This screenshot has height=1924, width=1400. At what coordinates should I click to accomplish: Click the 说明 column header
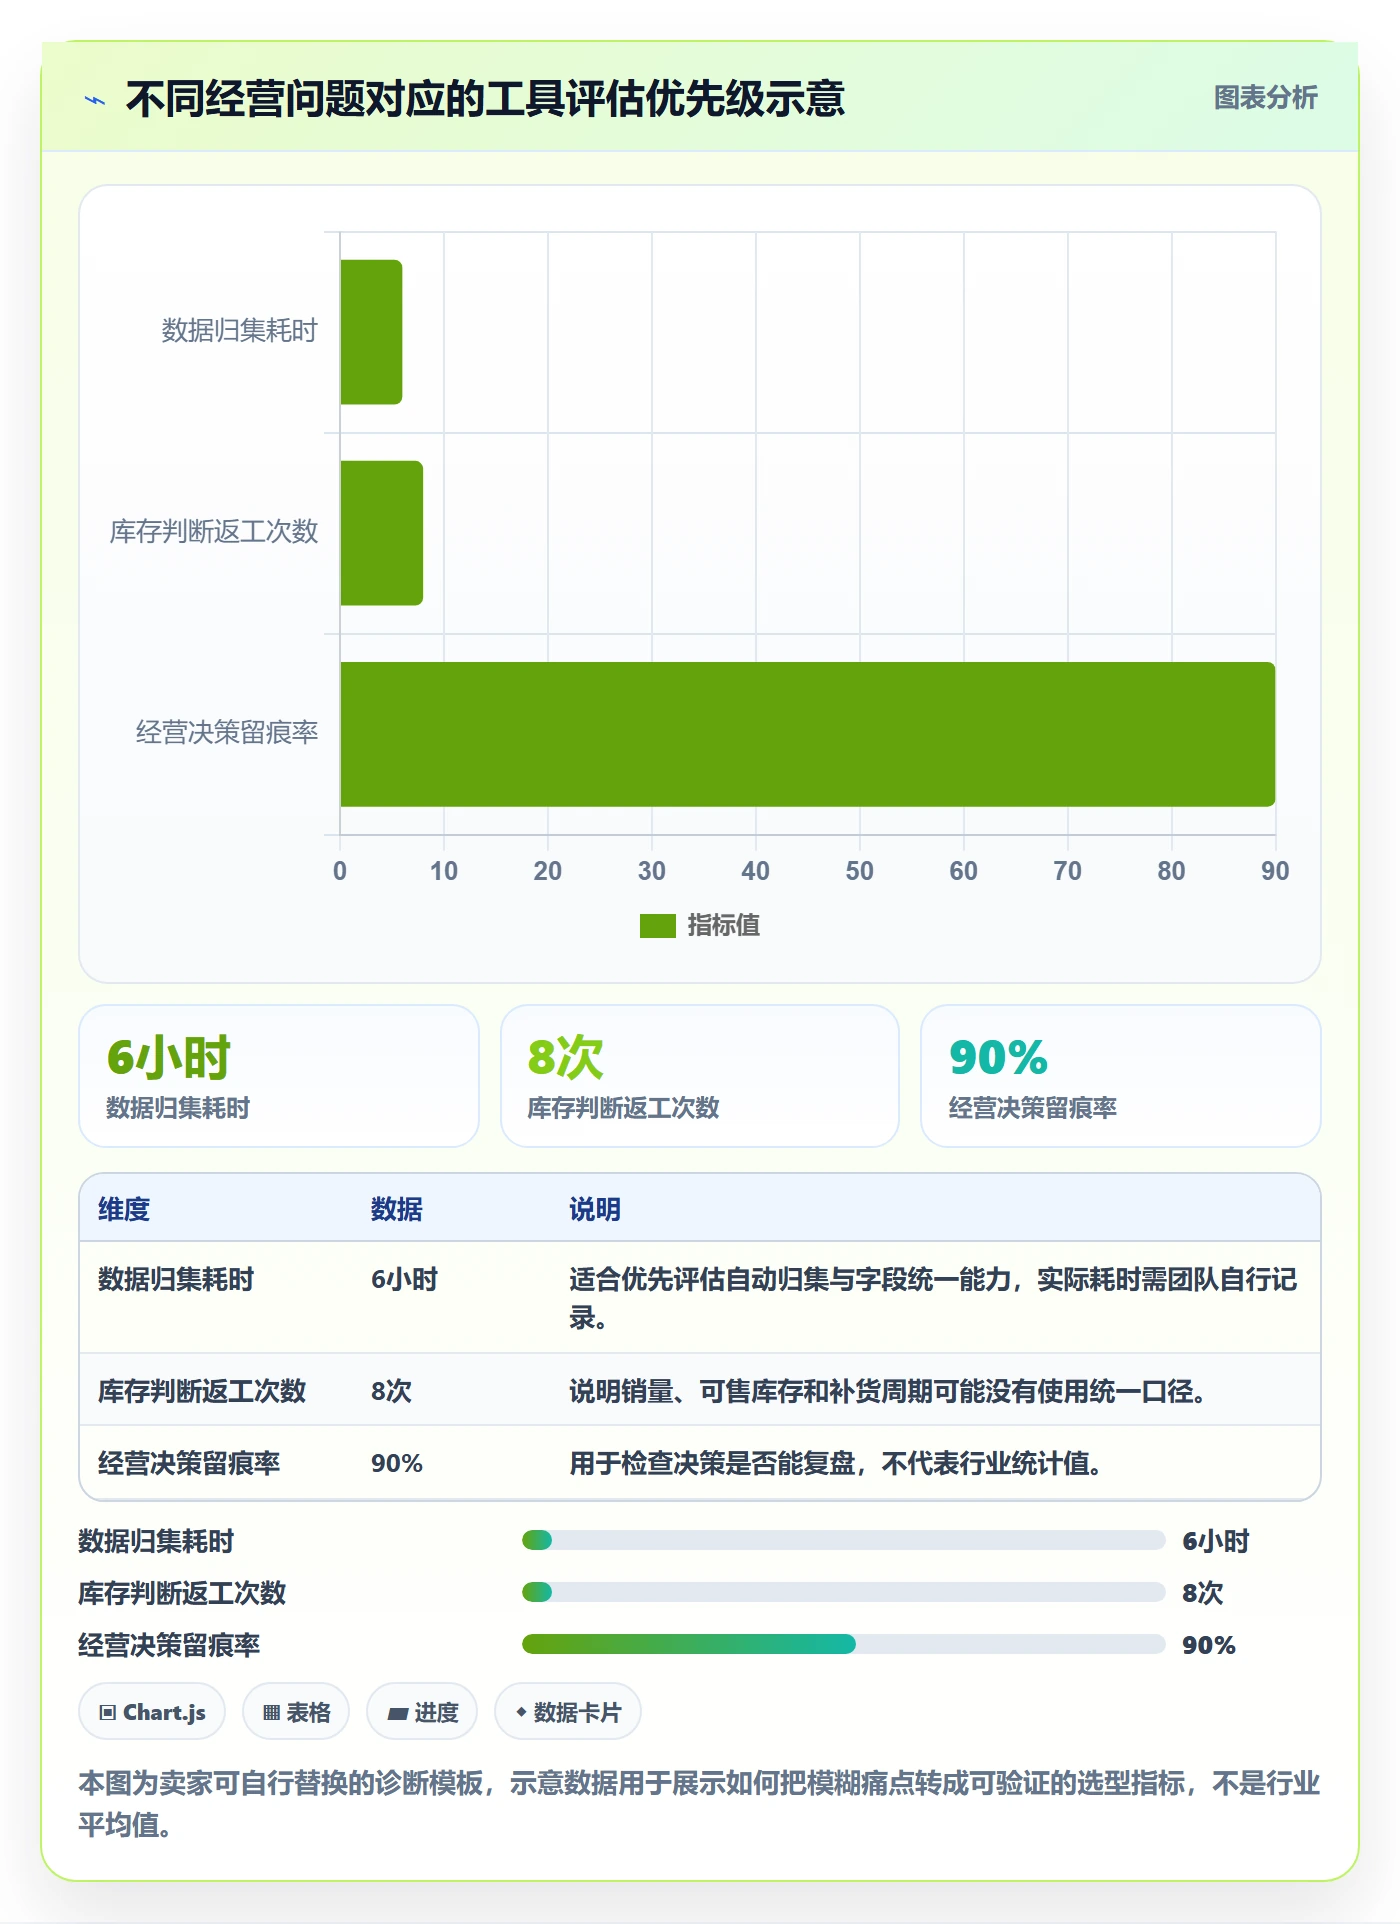pyautogui.click(x=595, y=1209)
